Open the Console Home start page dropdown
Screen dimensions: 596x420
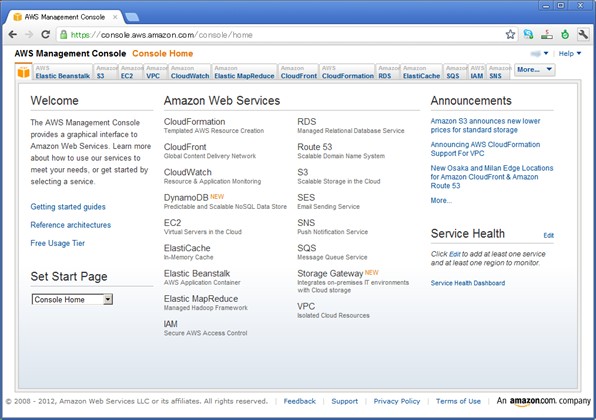(72, 300)
